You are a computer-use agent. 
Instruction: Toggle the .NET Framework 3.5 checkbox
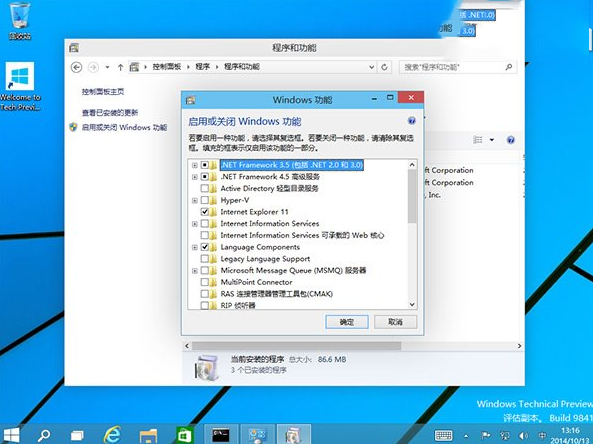coord(205,165)
